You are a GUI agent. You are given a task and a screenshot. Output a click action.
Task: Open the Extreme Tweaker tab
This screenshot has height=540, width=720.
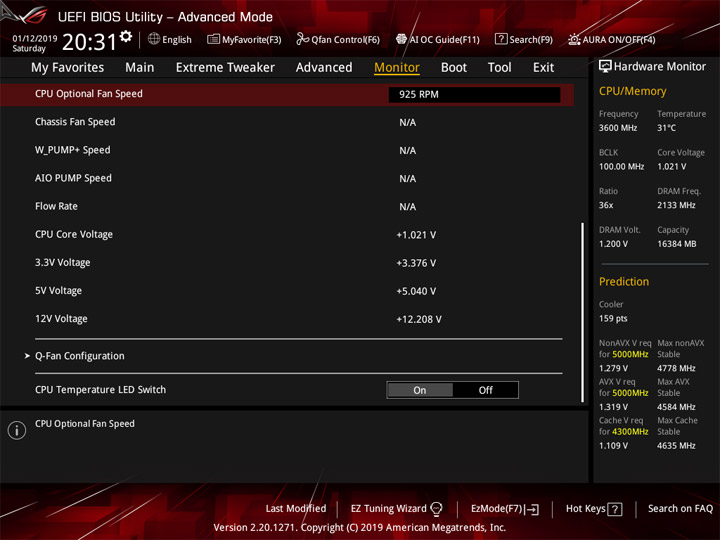(225, 68)
